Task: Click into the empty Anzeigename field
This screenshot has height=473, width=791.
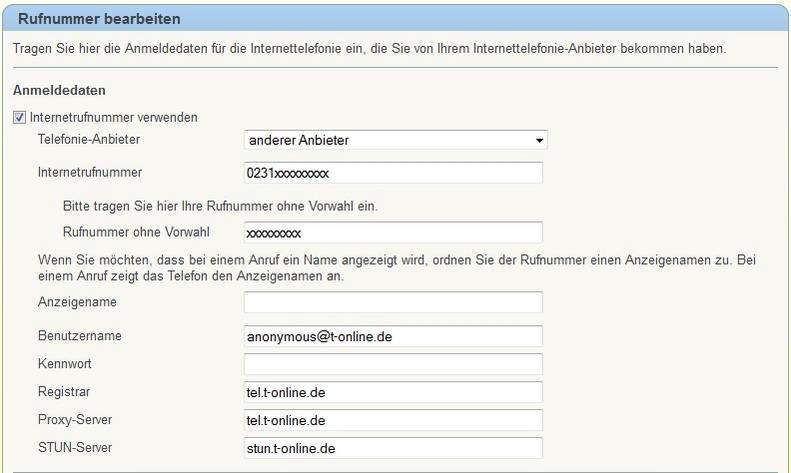Action: point(393,302)
